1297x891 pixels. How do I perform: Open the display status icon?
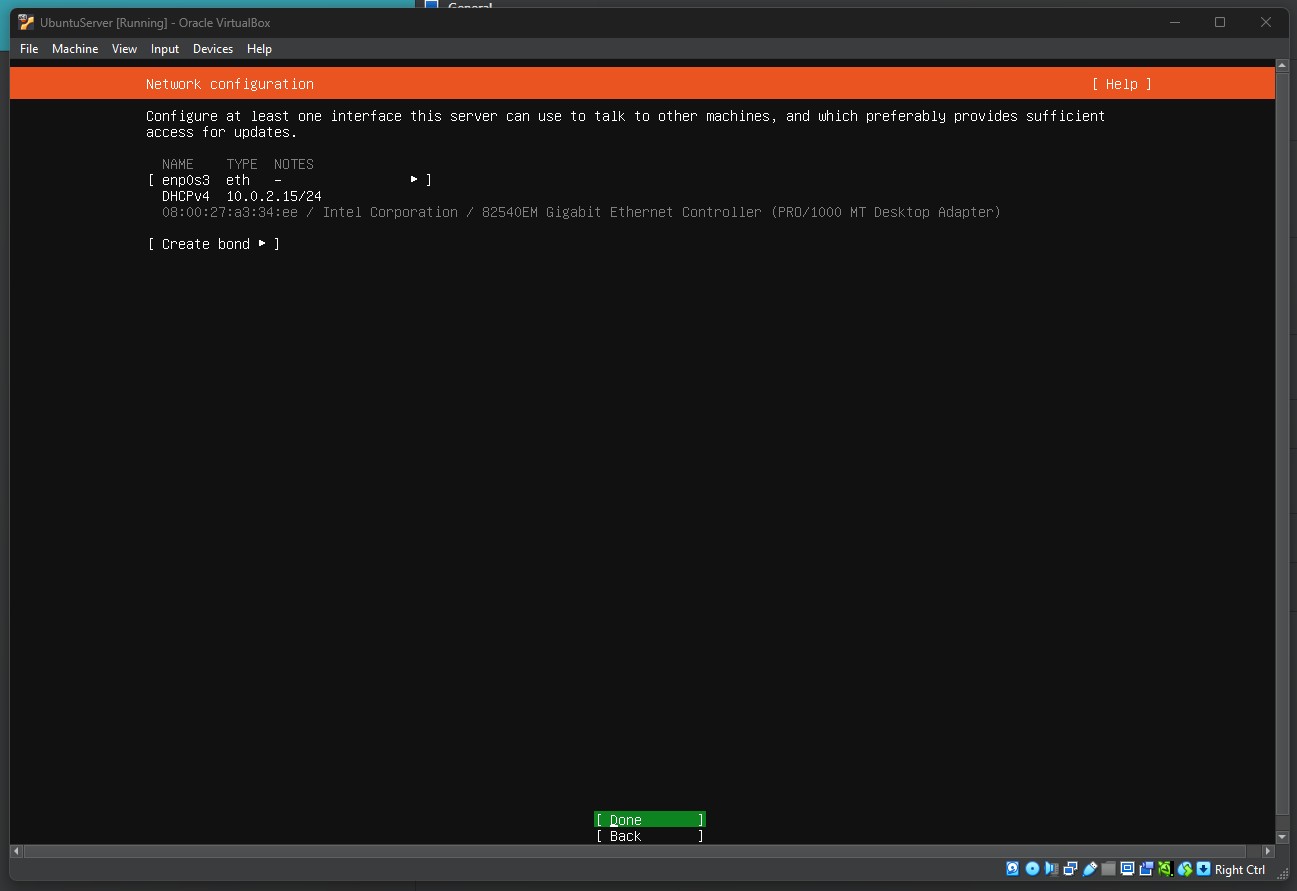1128,869
